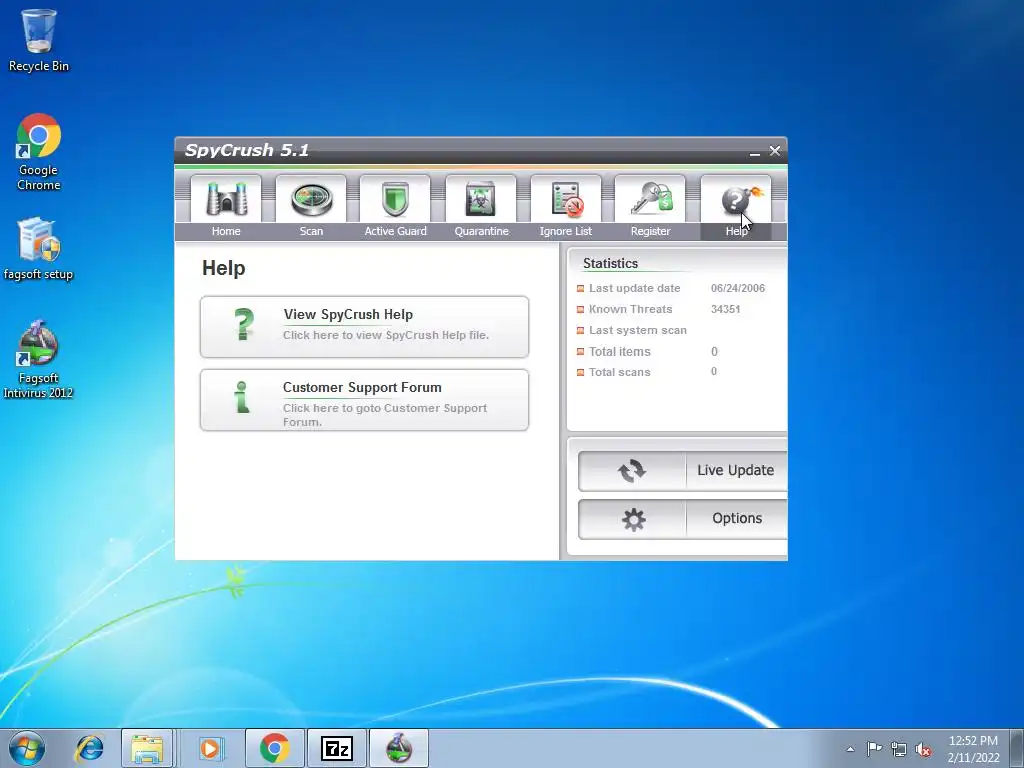Click the Known Threats value 34351
This screenshot has width=1024, height=768.
pos(726,309)
